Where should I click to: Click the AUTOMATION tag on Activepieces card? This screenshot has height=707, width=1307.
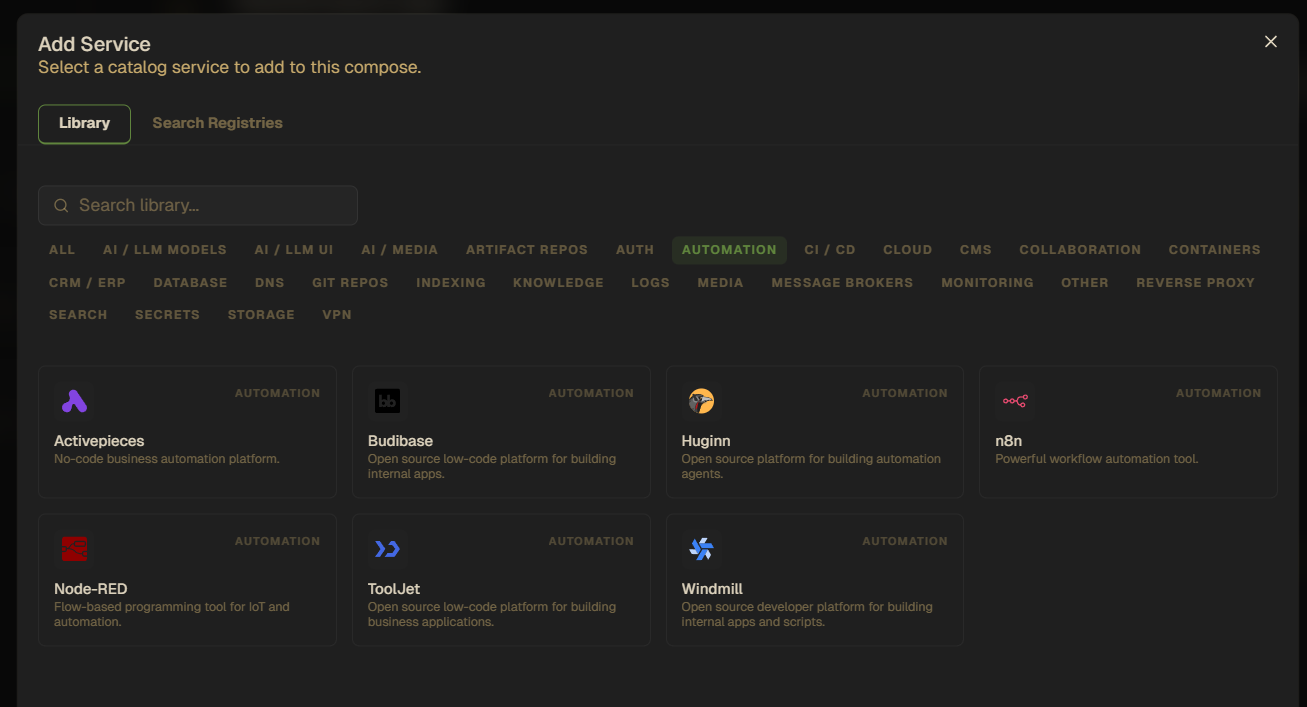[277, 393]
